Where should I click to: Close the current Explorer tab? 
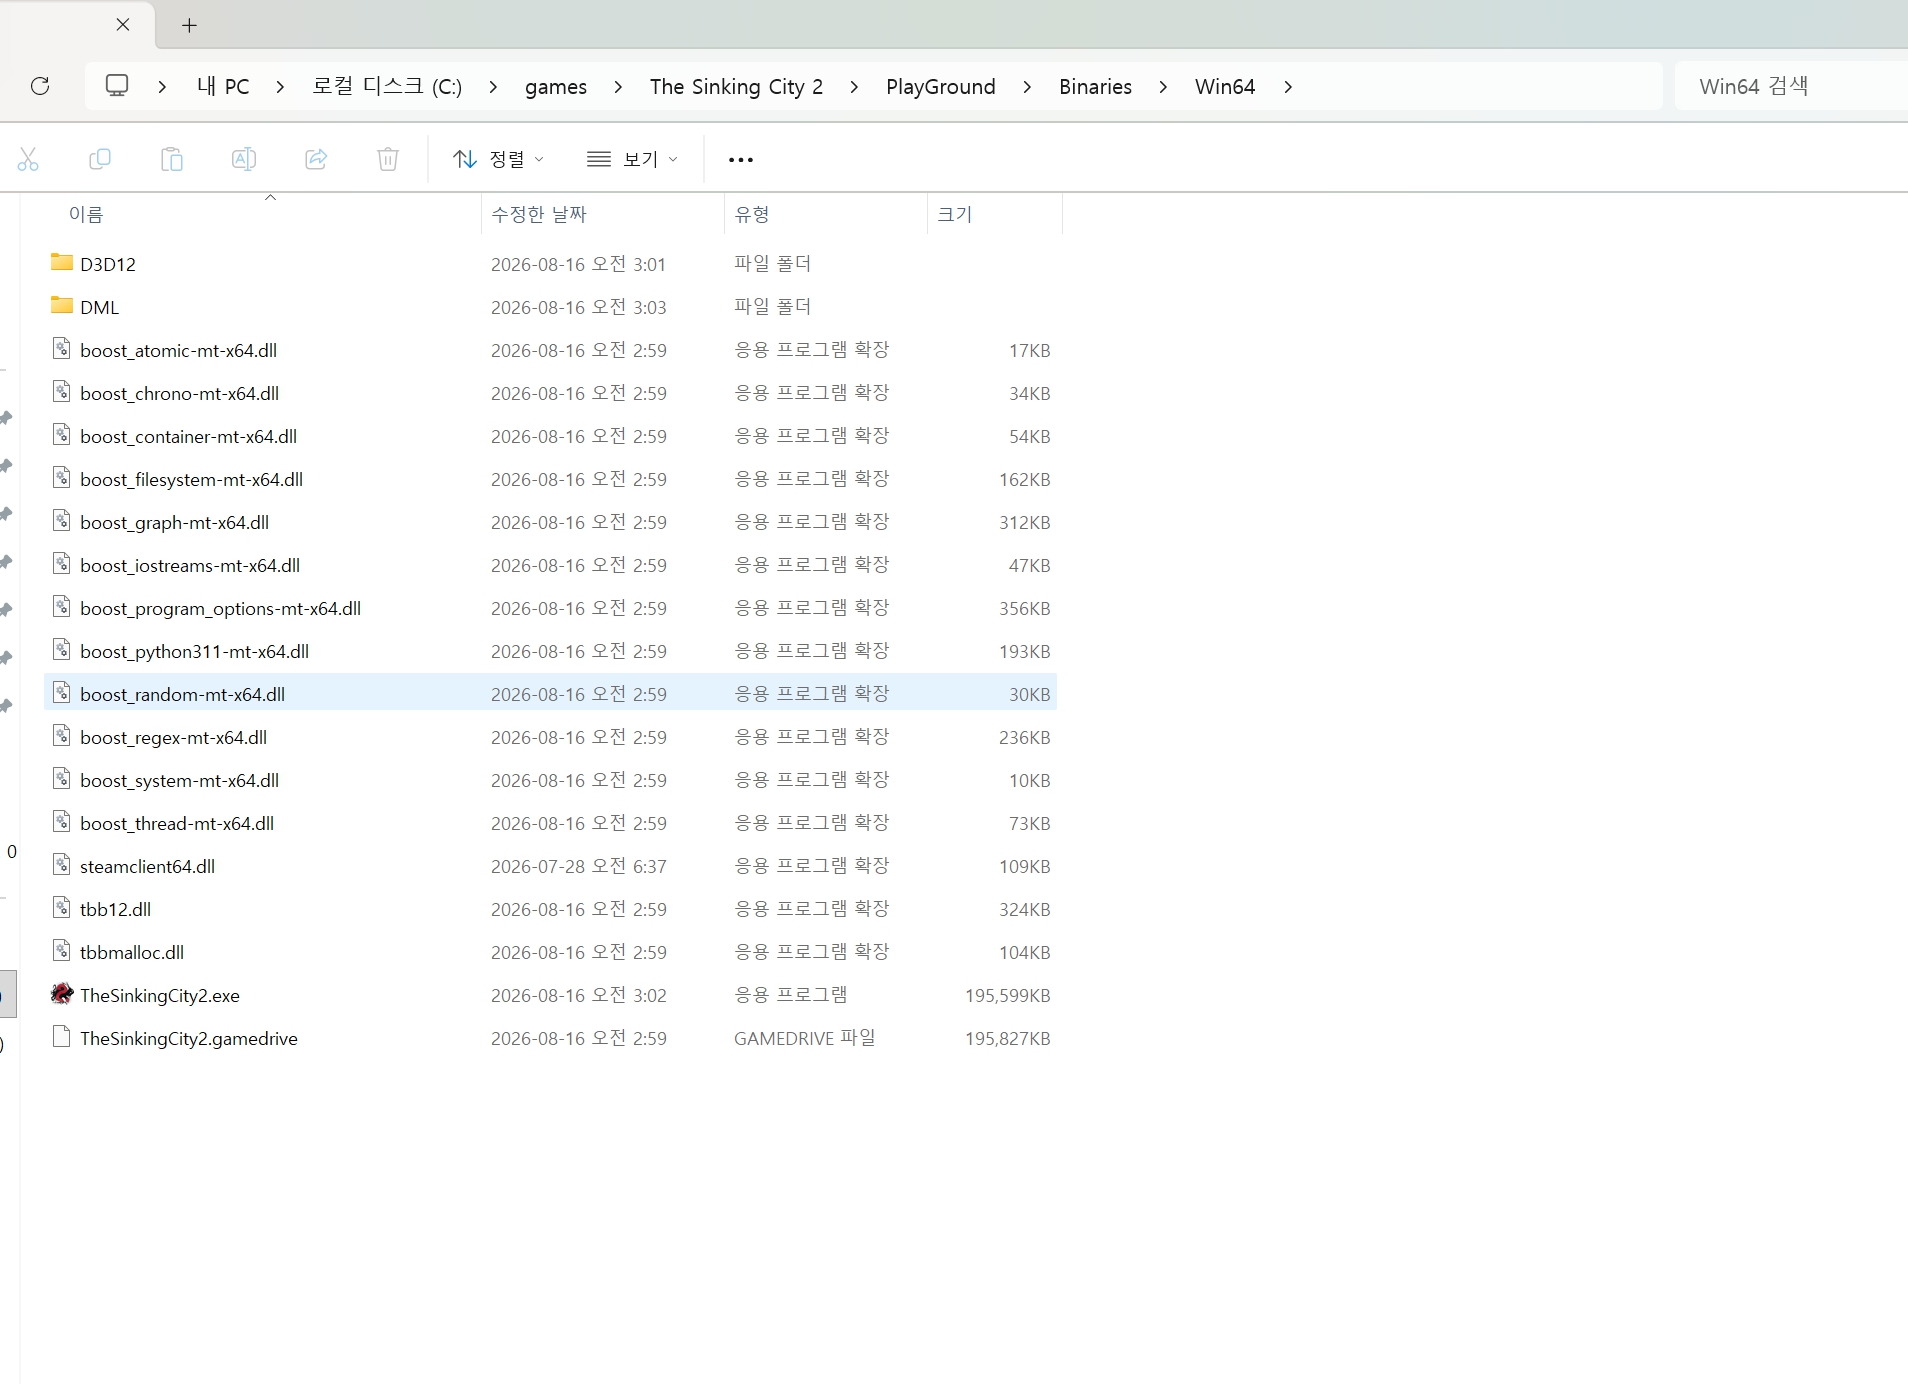tap(123, 25)
